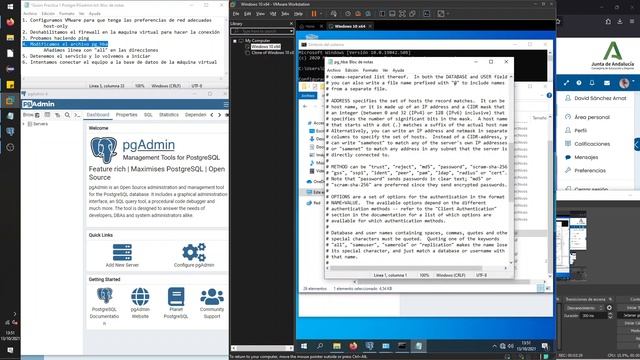Open VMware Tabs menu

coord(285,13)
